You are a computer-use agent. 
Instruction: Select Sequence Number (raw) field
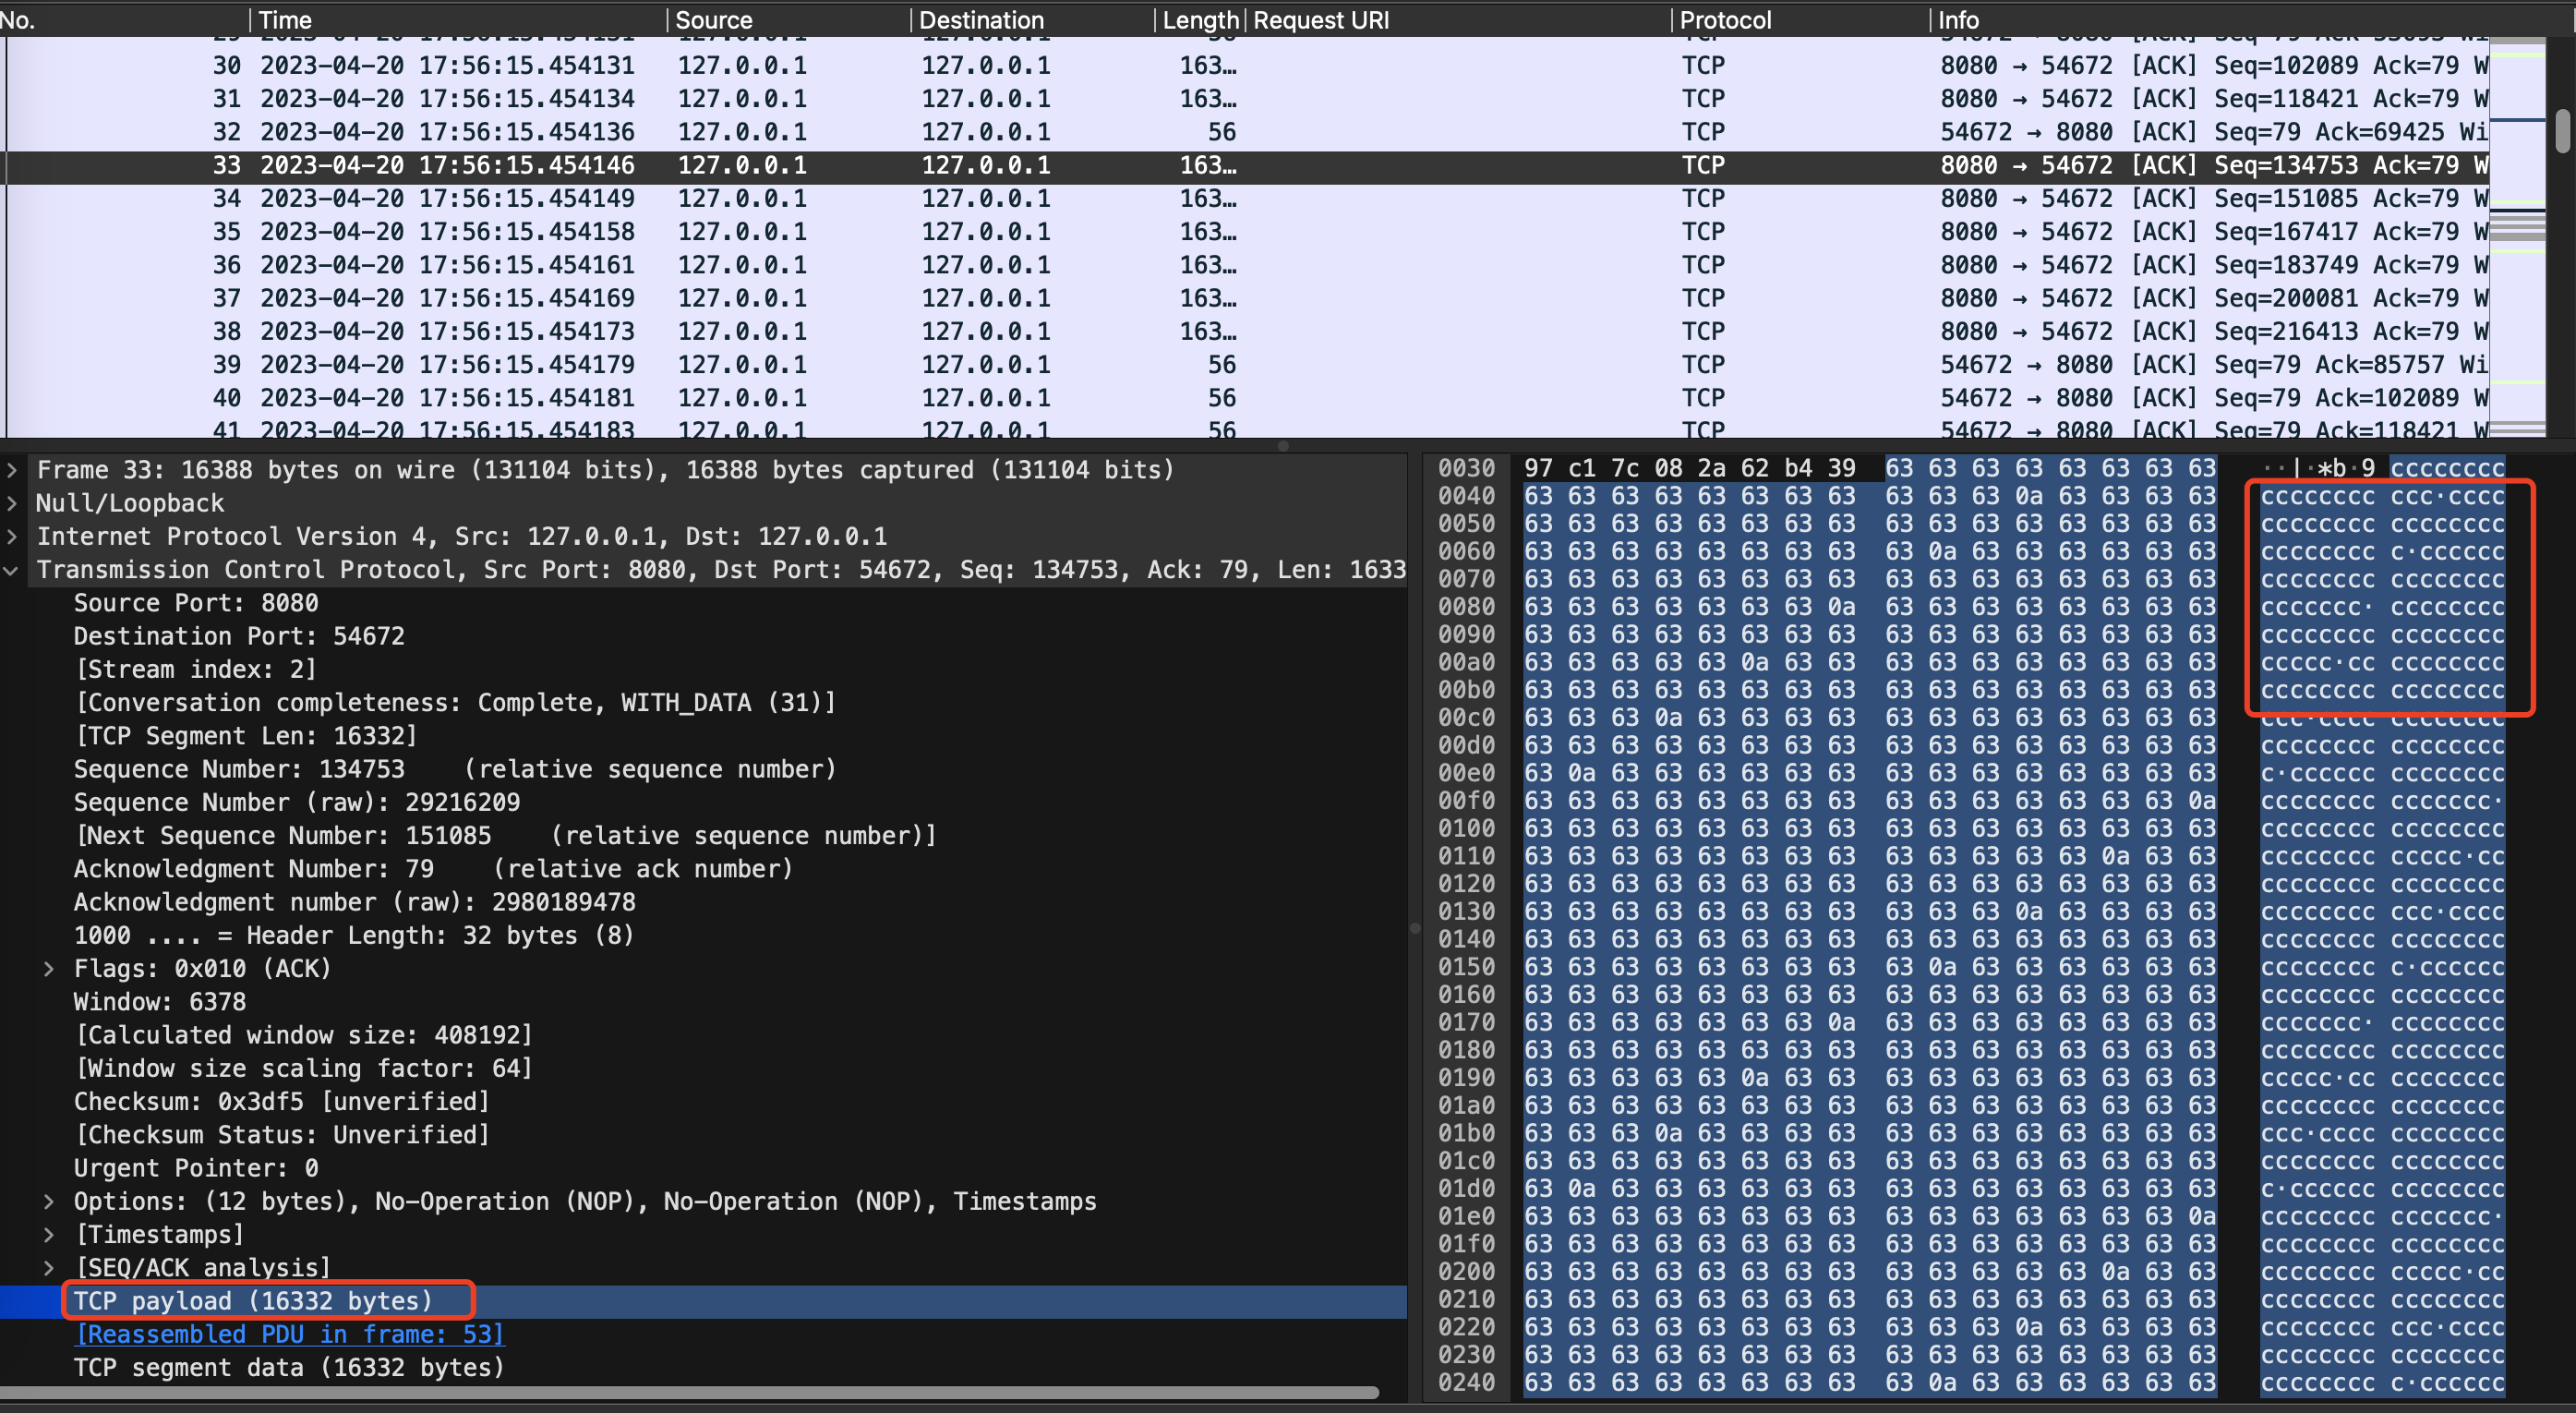tap(703, 802)
